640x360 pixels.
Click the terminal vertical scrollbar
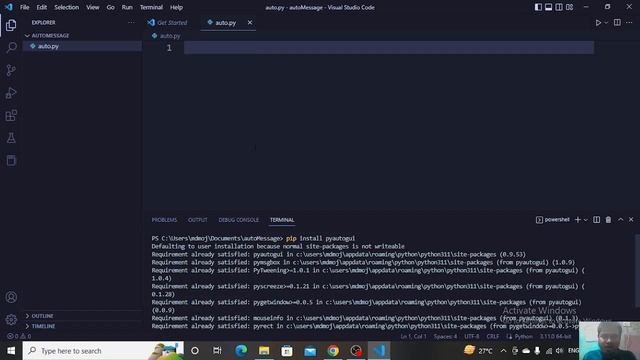pos(637,271)
